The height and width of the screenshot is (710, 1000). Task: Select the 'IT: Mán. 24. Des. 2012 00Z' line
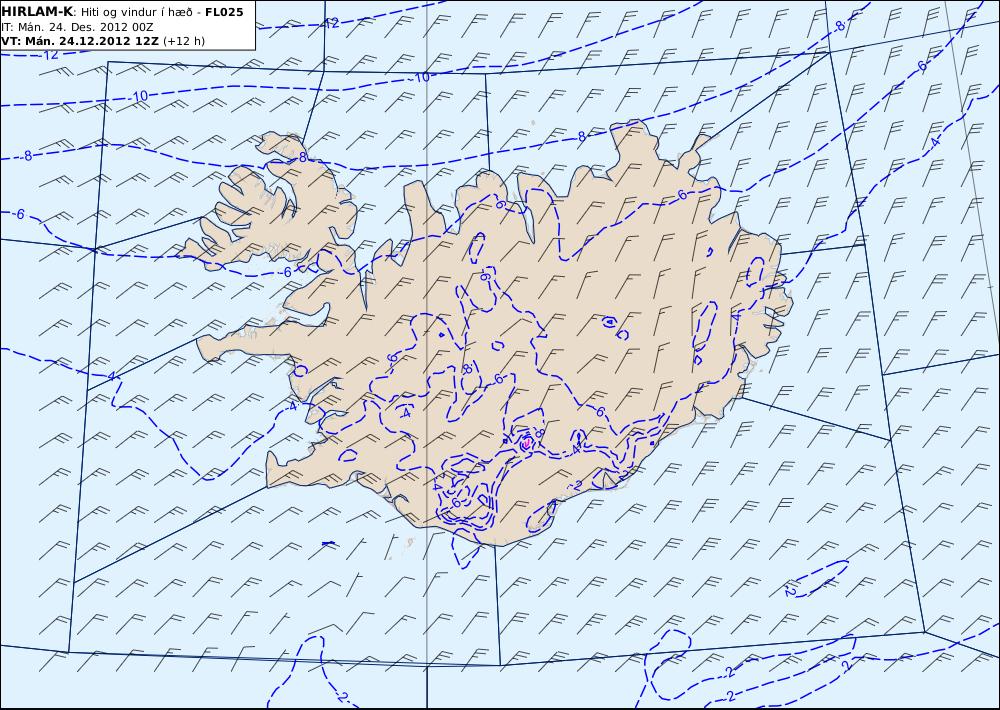(77, 27)
